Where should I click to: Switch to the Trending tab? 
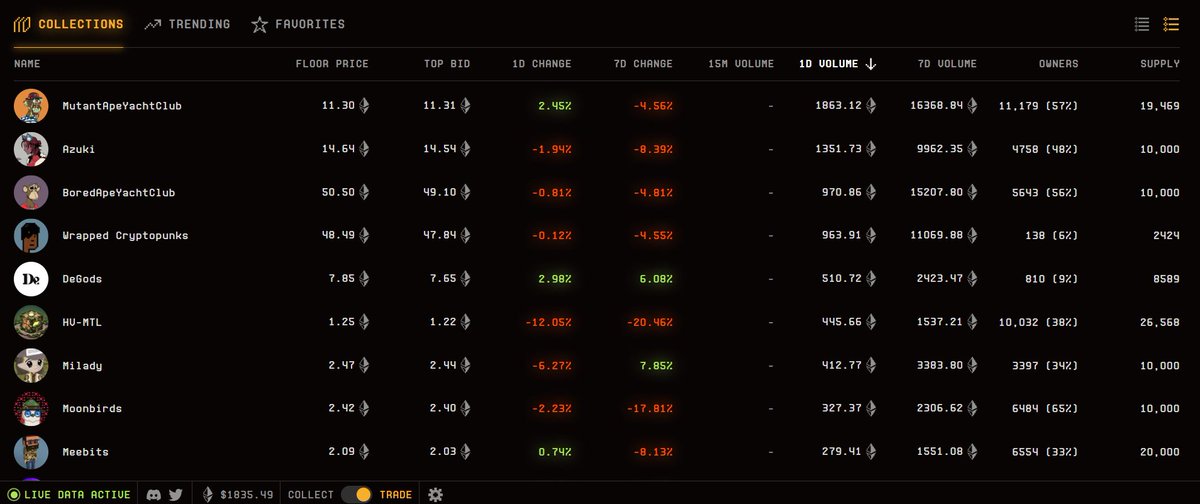[x=187, y=24]
